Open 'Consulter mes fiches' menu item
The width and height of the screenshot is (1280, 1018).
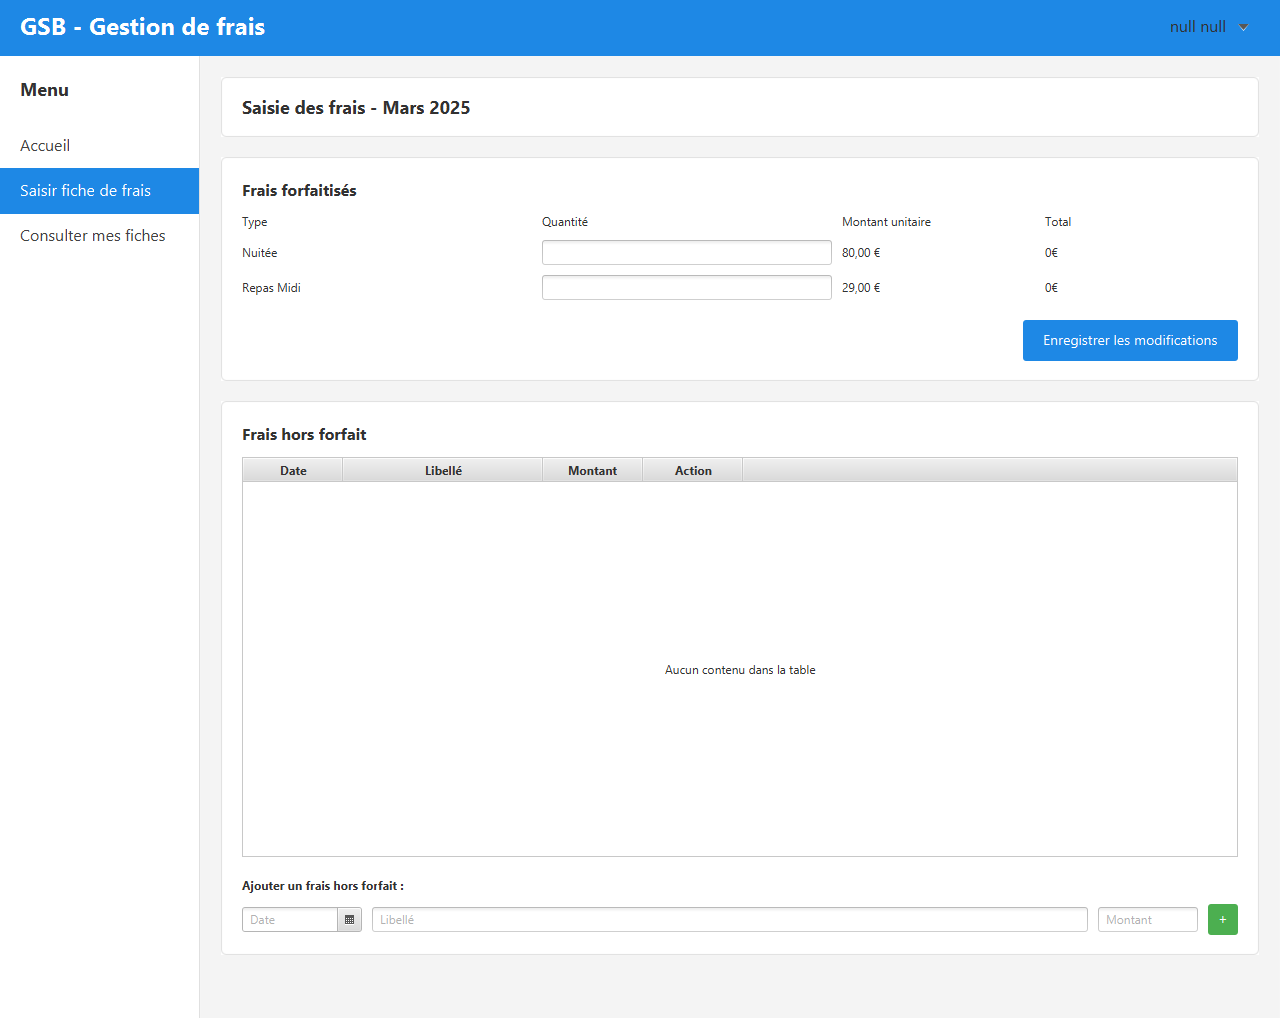93,236
